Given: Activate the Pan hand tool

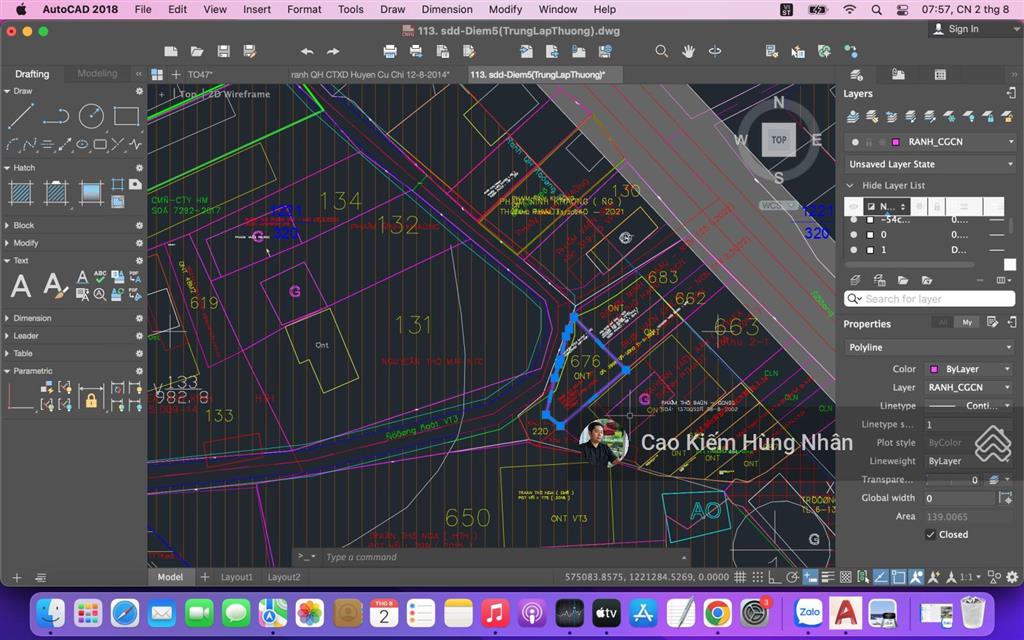Looking at the screenshot, I should click(688, 52).
